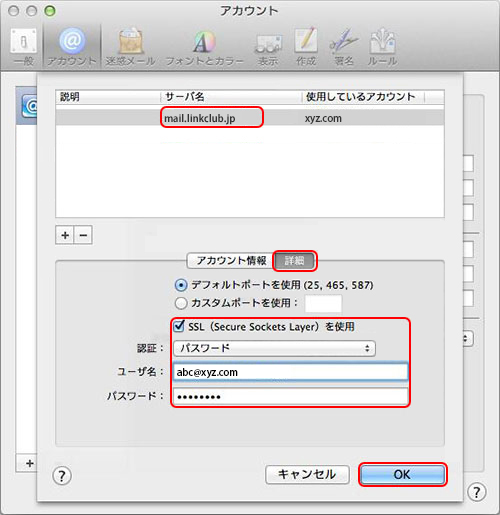Open the Signatures (署名) preferences
The image size is (500, 515).
(x=343, y=47)
